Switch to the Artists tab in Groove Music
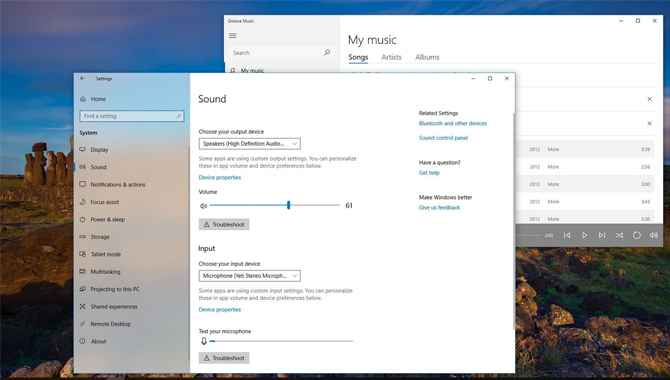The width and height of the screenshot is (670, 380). pyautogui.click(x=391, y=57)
